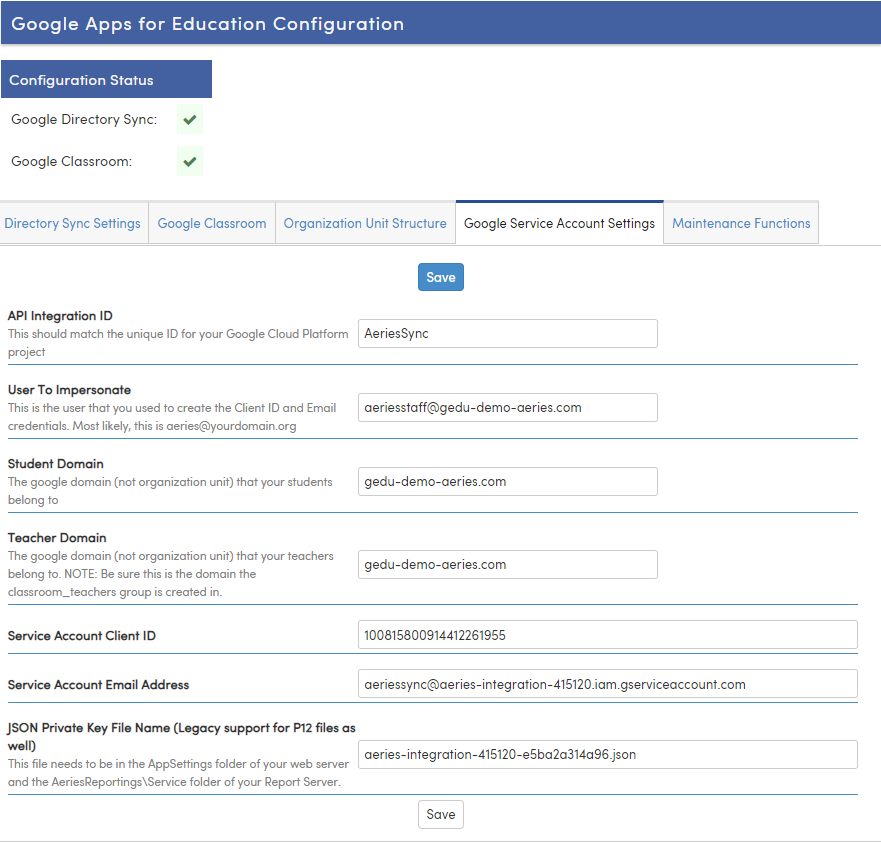Click the Student Domain label

(x=56, y=463)
